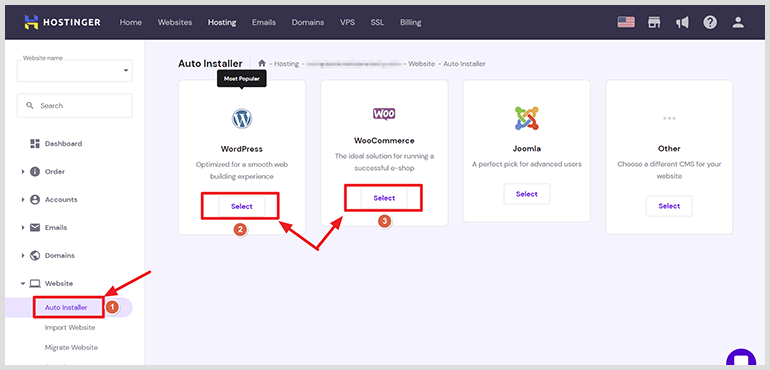Open the help question mark icon
The height and width of the screenshot is (370, 770).
point(710,22)
